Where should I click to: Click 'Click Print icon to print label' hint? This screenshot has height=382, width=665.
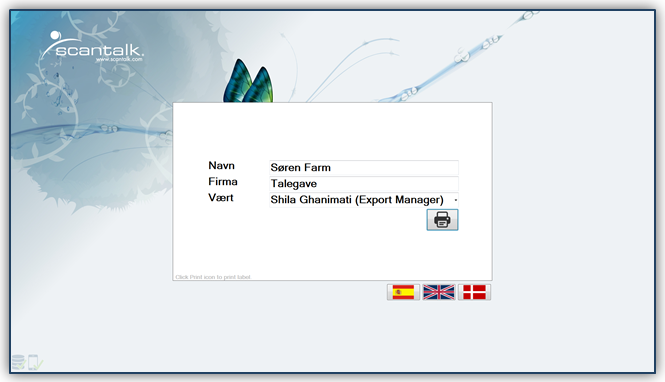coord(213,277)
